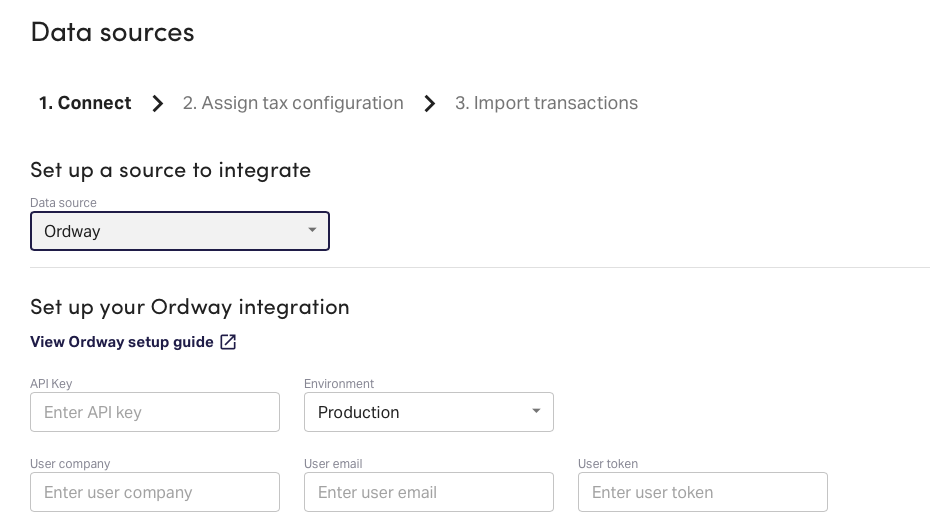Focus the API Key input field
Viewport: 930px width, 526px height.
(x=155, y=412)
